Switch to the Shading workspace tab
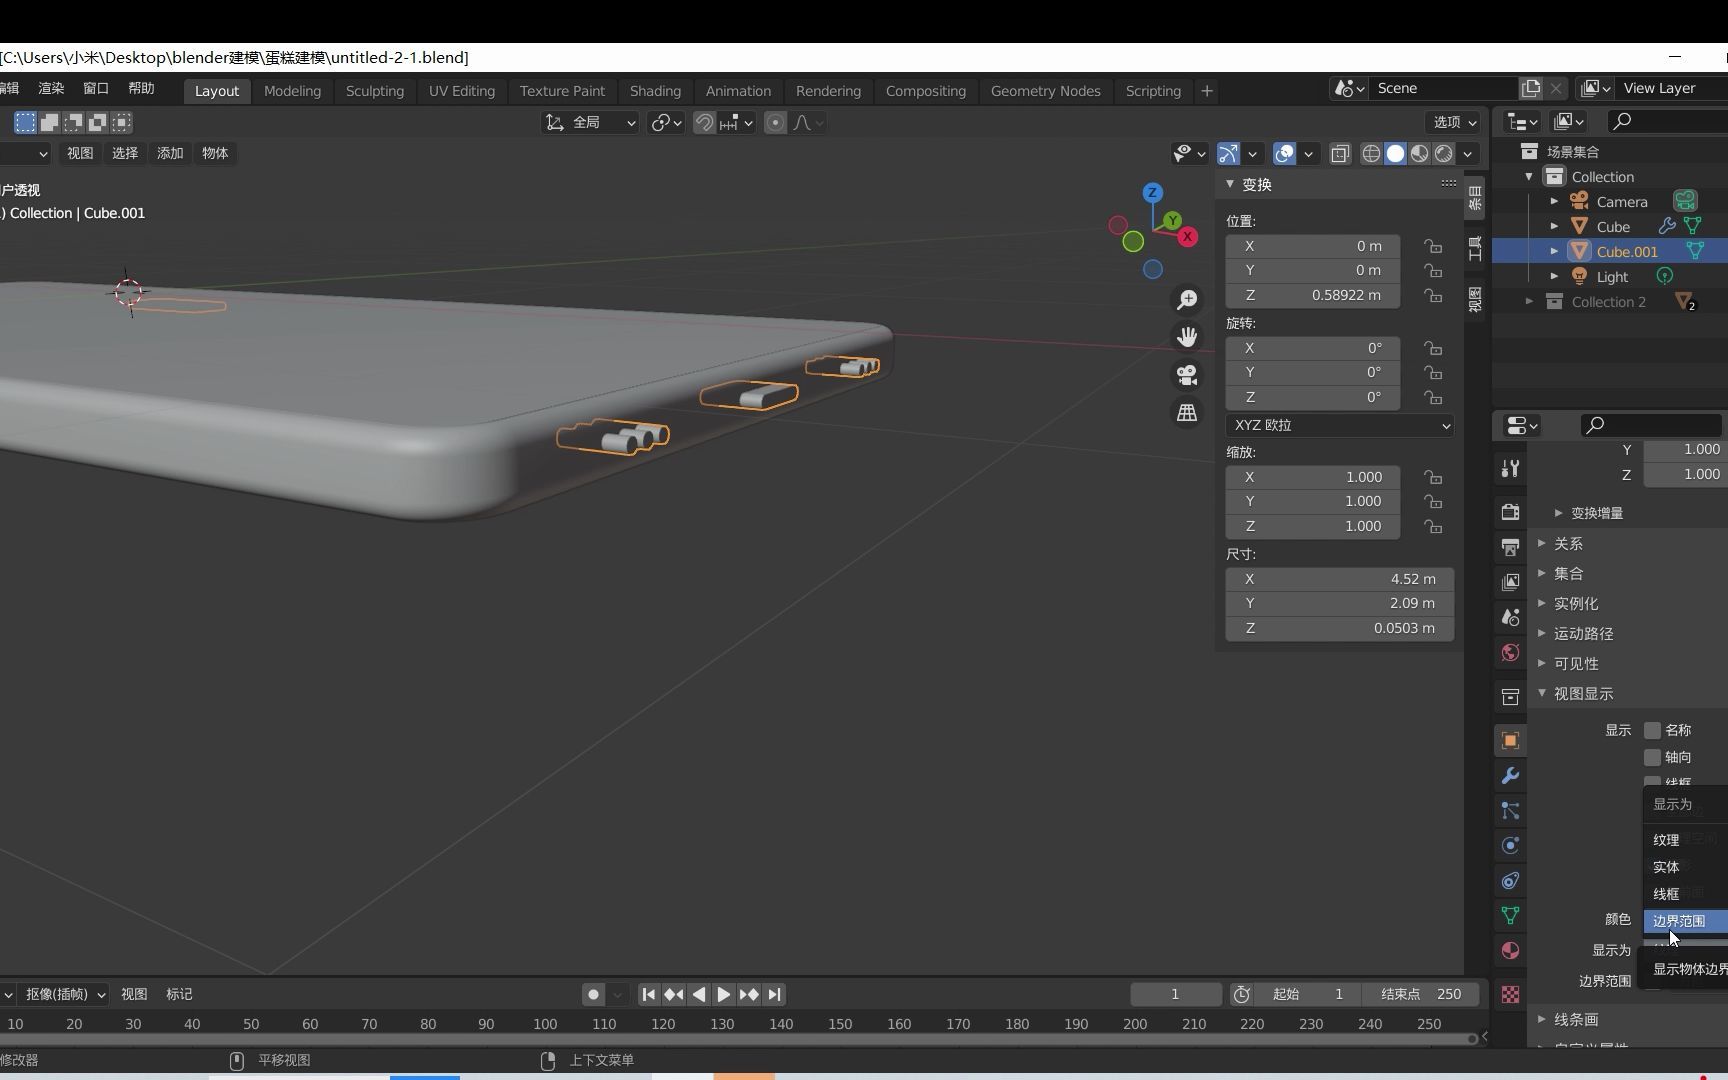The height and width of the screenshot is (1080, 1728). pyautogui.click(x=655, y=90)
